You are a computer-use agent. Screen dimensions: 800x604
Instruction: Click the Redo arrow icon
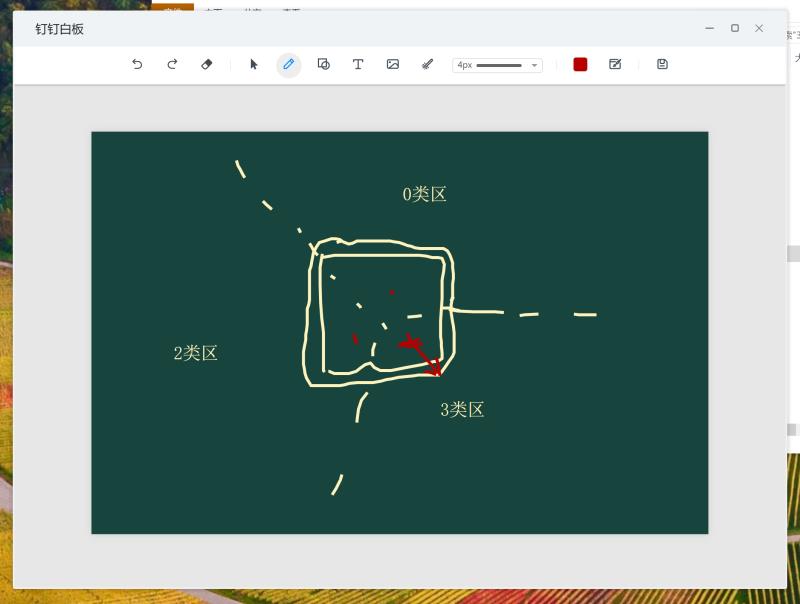pyautogui.click(x=172, y=64)
